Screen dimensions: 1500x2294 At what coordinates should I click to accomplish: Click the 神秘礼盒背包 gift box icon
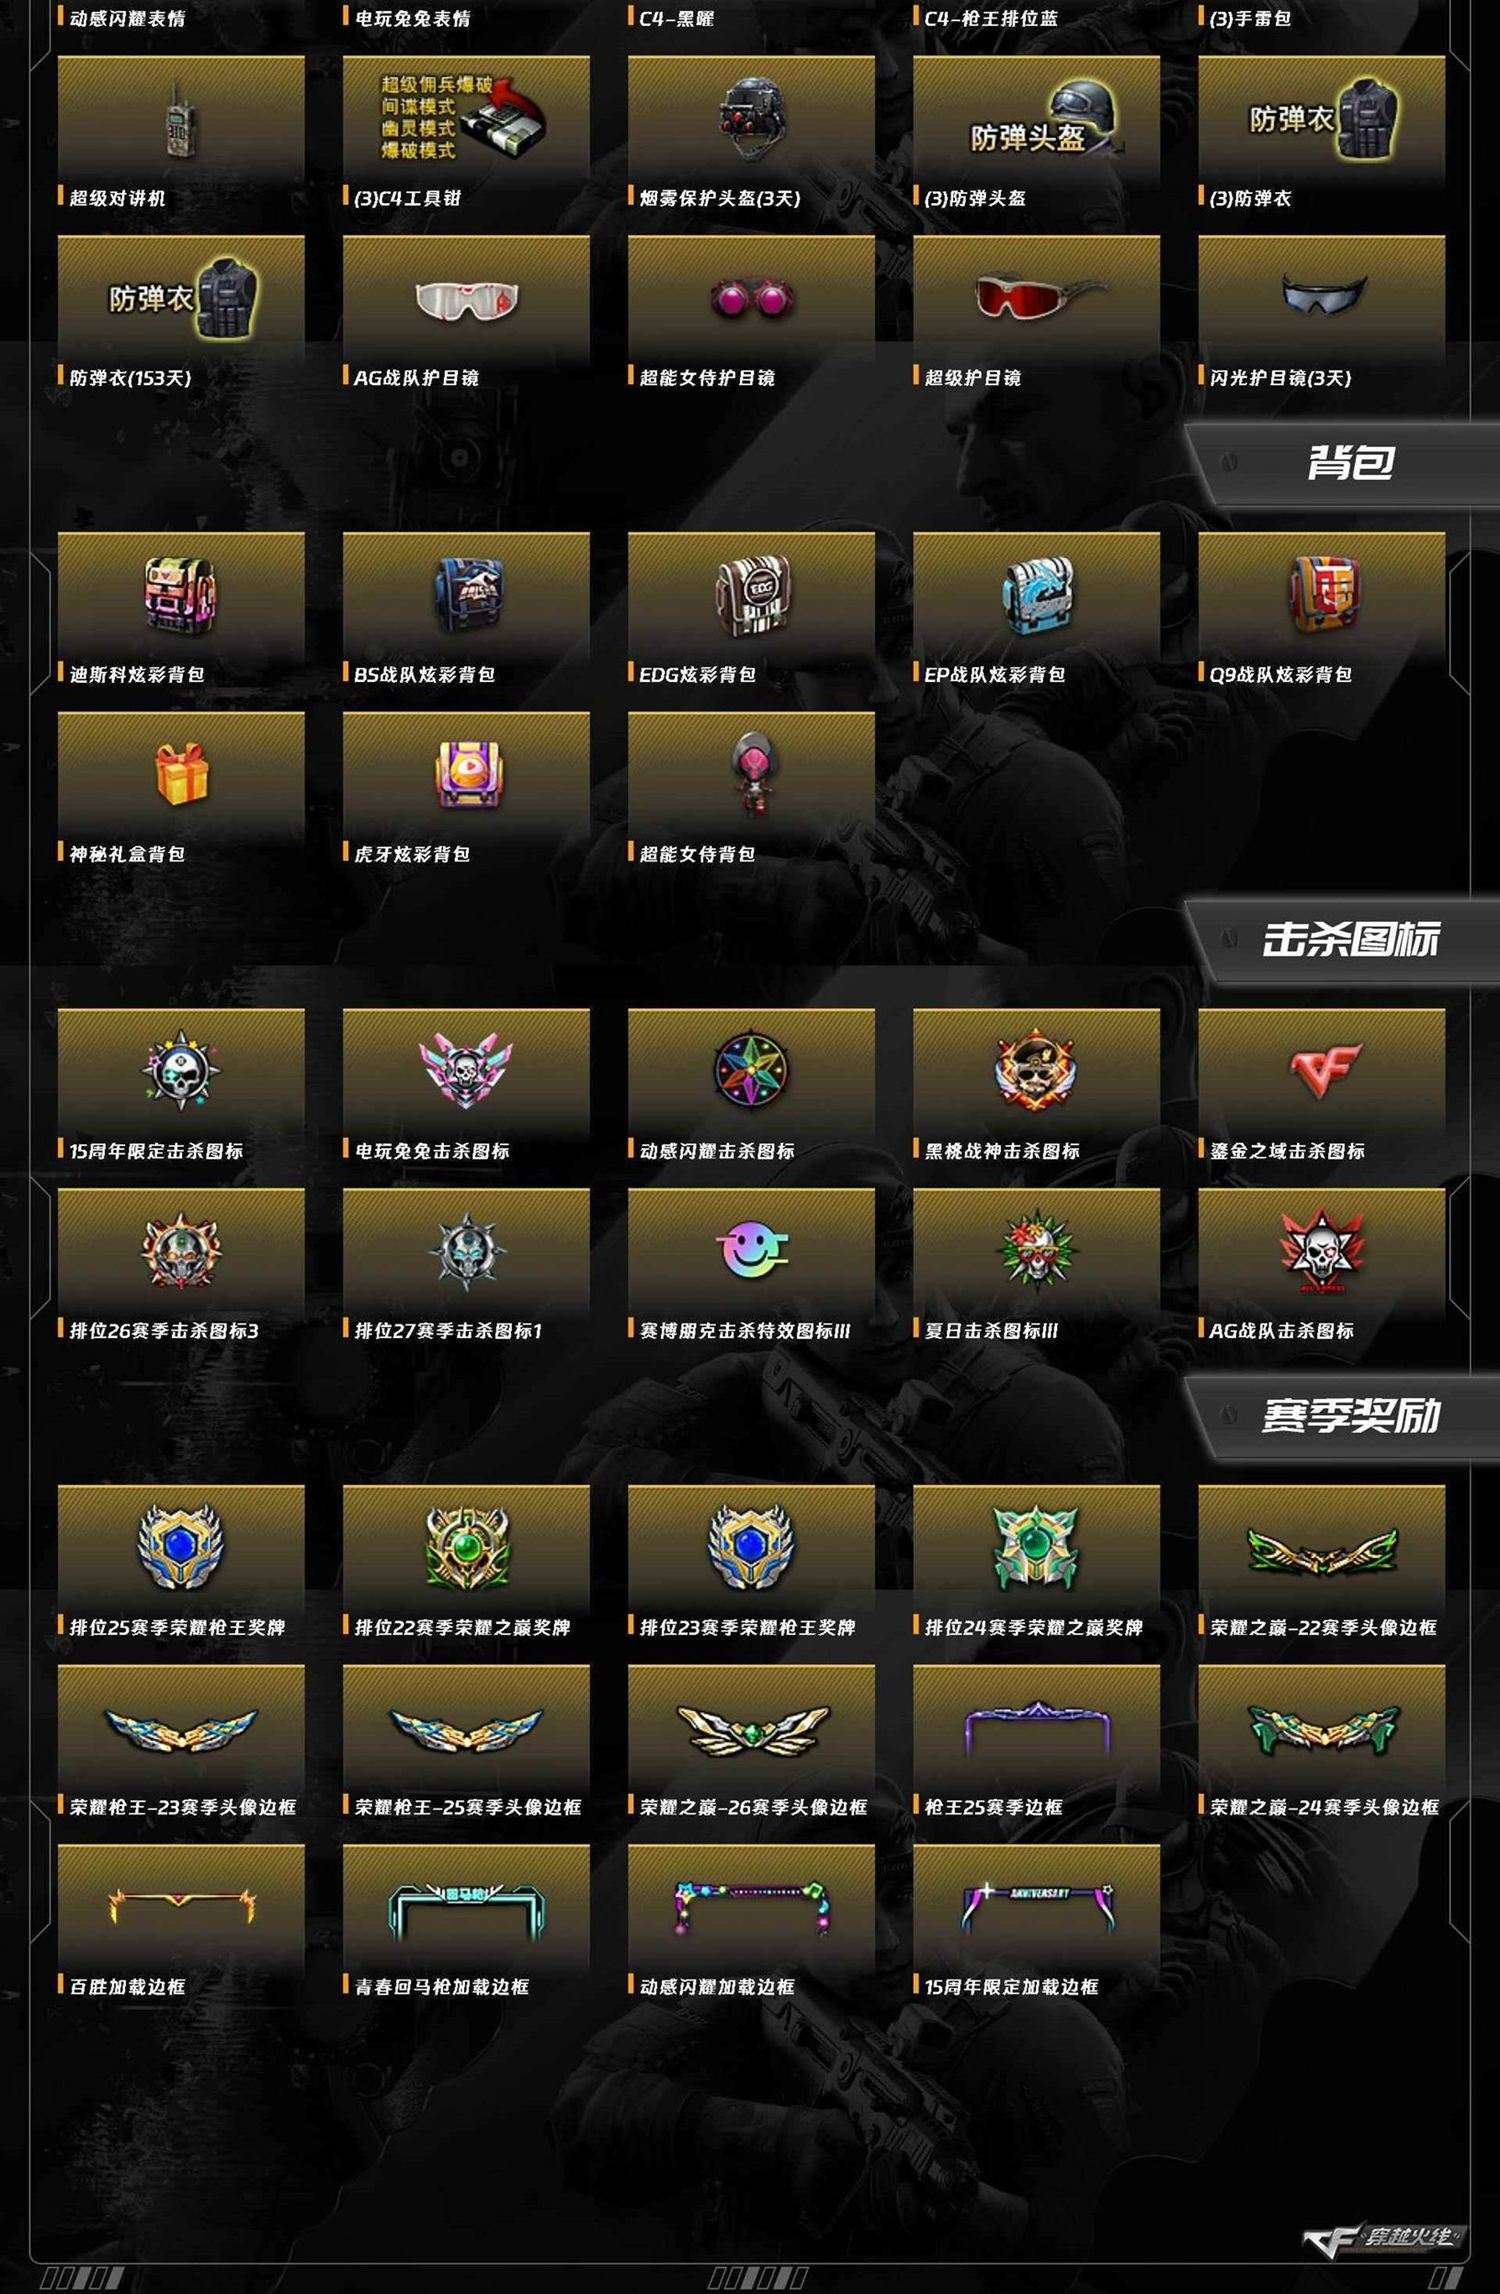[x=181, y=774]
